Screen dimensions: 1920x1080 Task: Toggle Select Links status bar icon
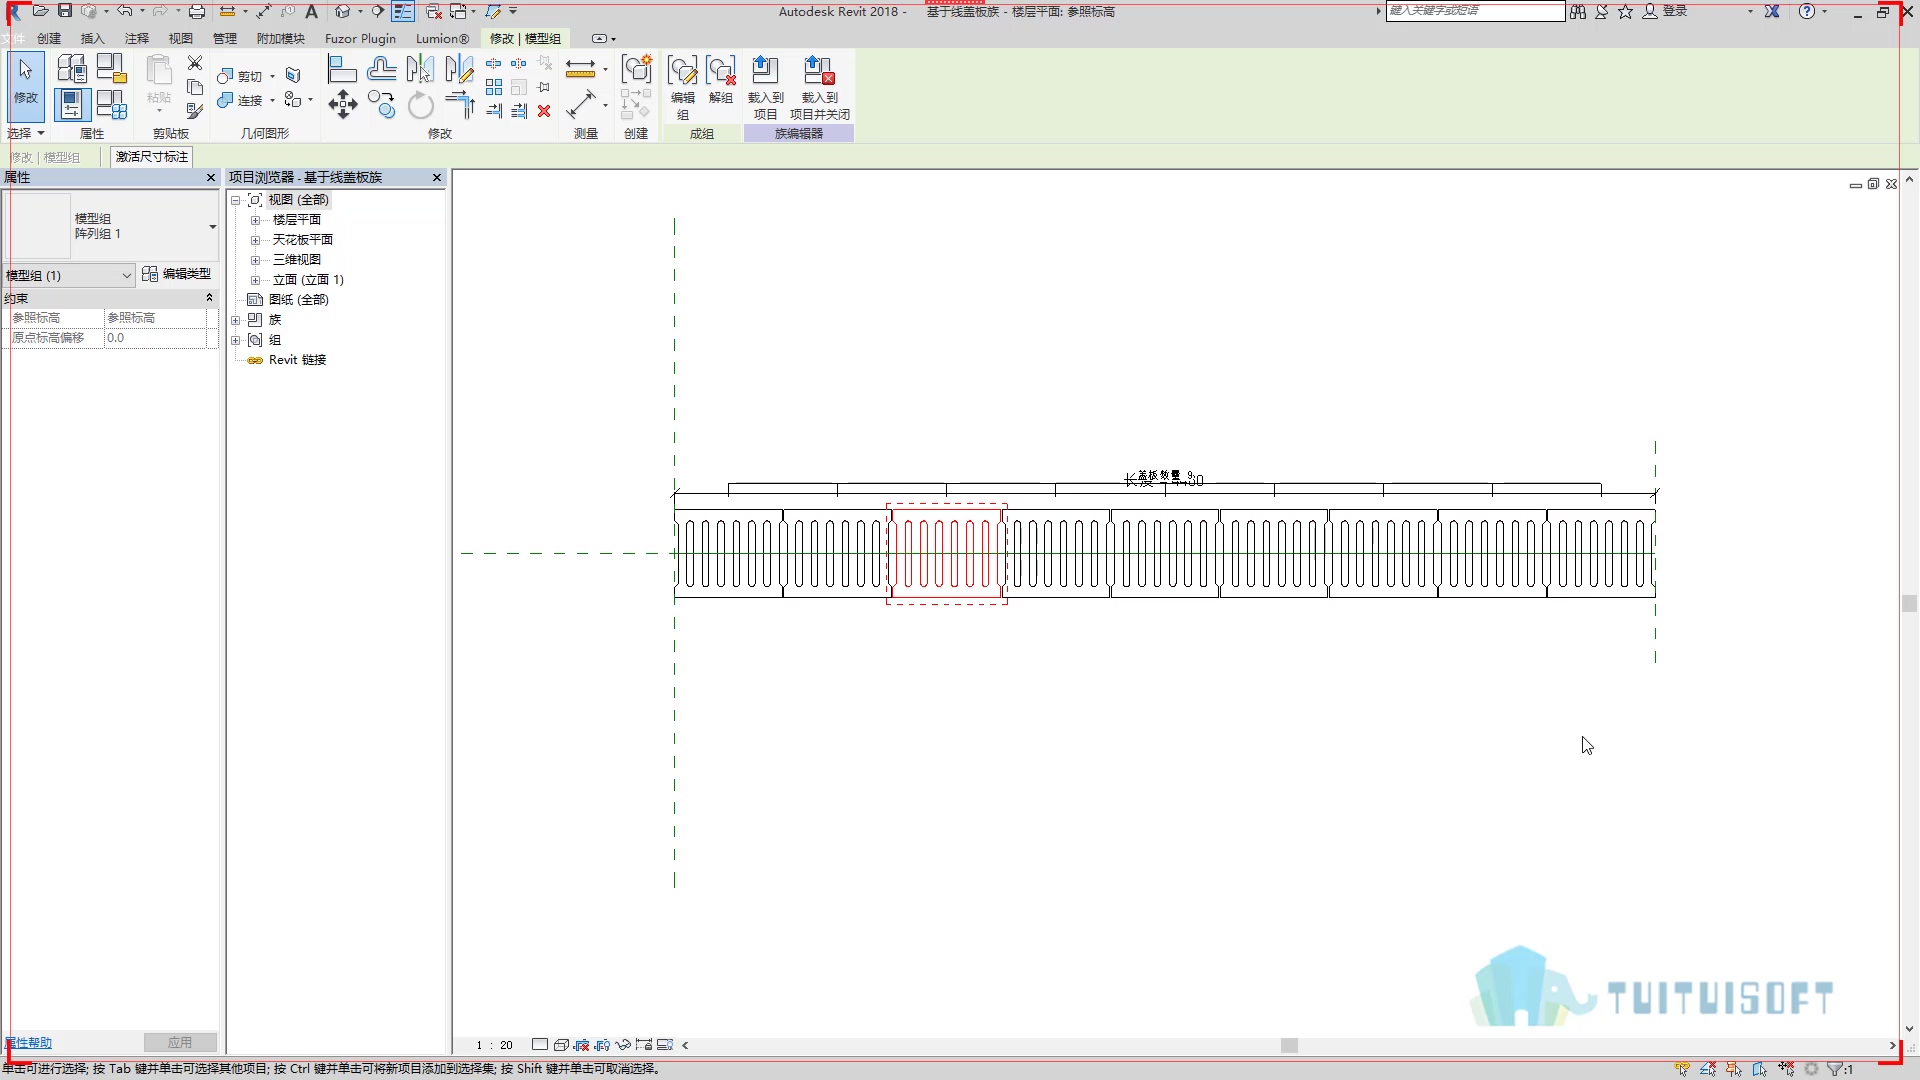click(x=1682, y=1069)
